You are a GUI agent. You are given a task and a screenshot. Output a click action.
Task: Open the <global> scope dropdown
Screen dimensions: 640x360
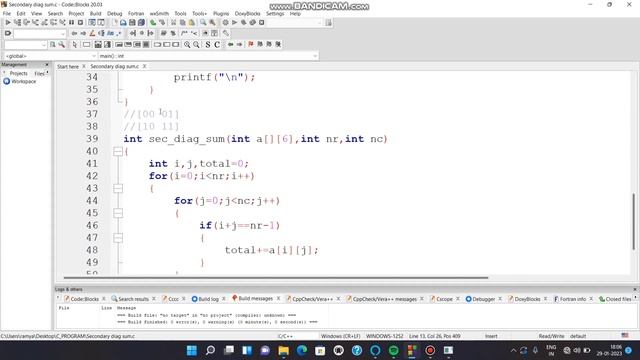[50, 56]
